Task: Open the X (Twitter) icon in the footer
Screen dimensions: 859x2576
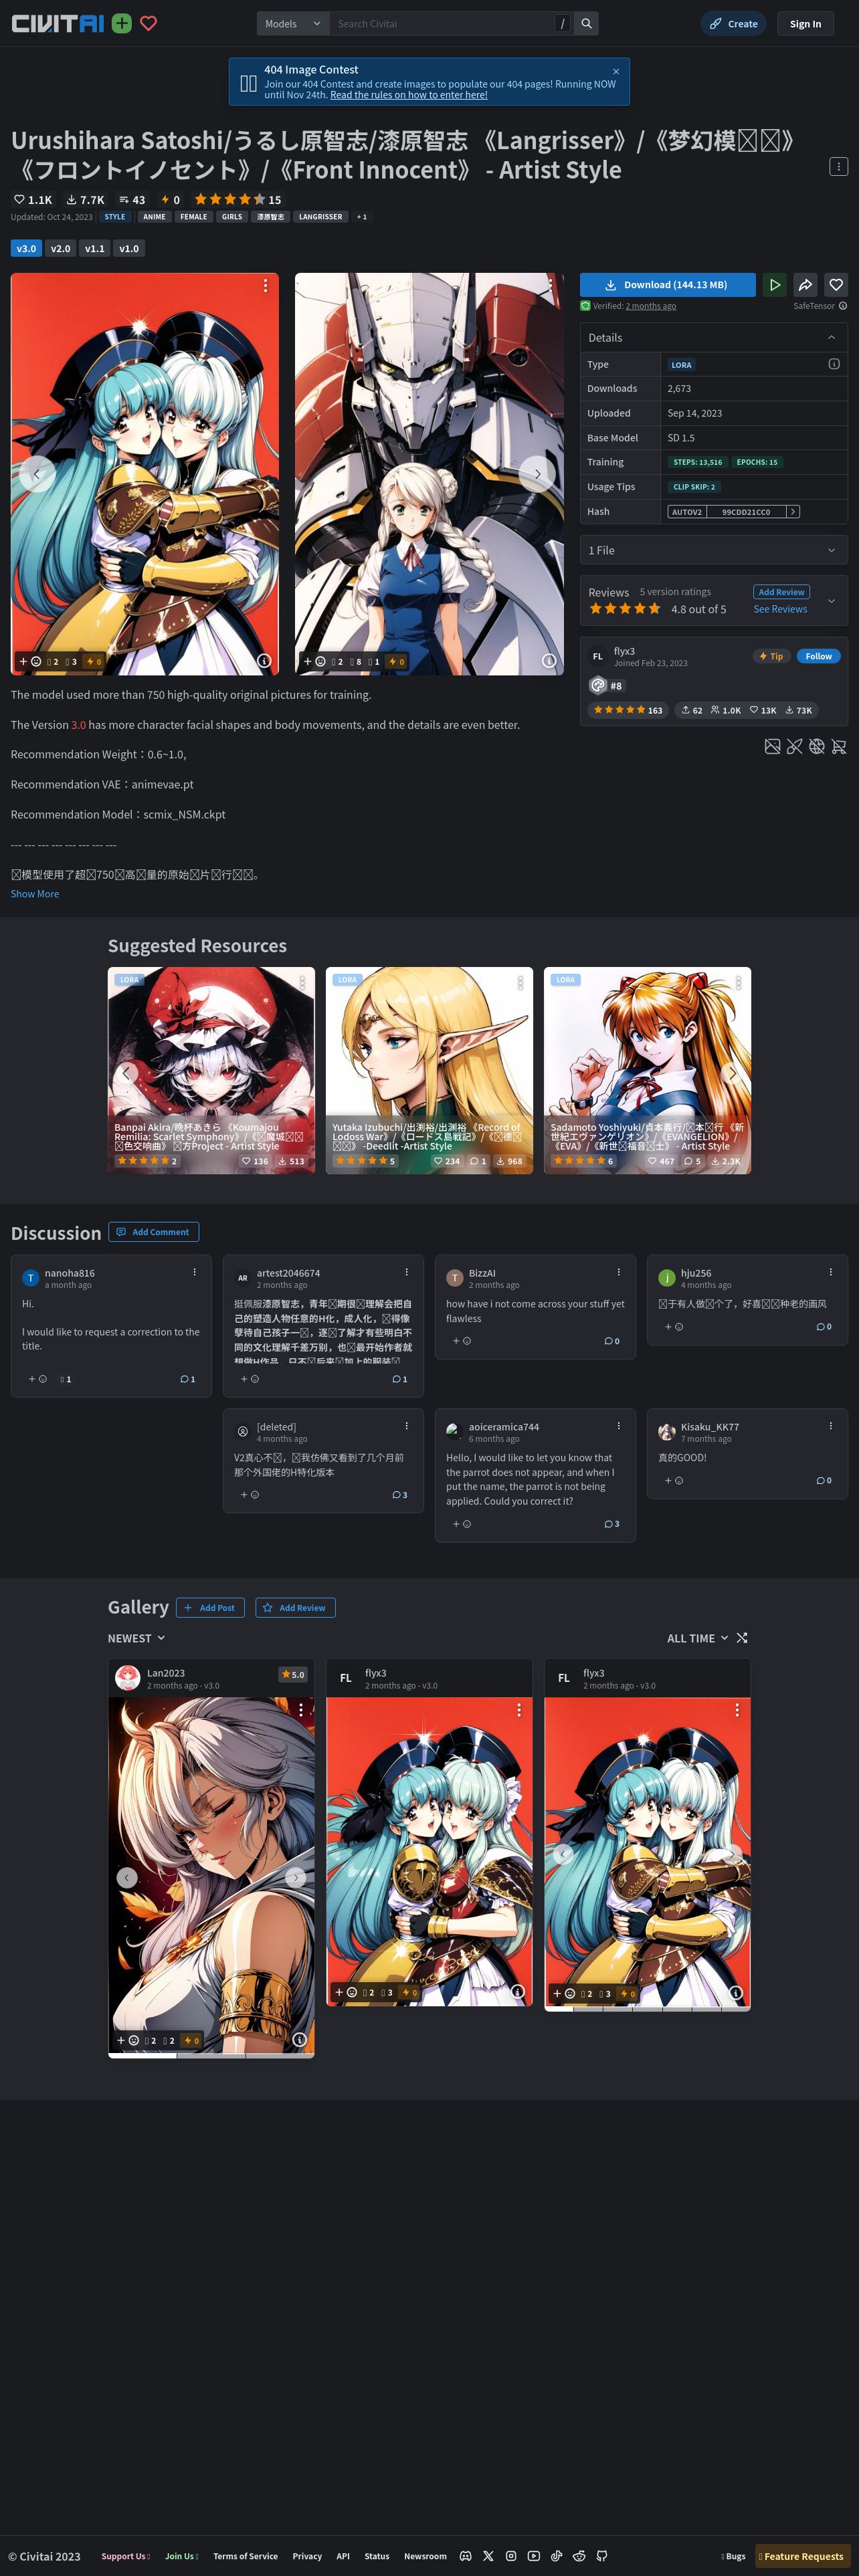Action: pyautogui.click(x=488, y=2555)
